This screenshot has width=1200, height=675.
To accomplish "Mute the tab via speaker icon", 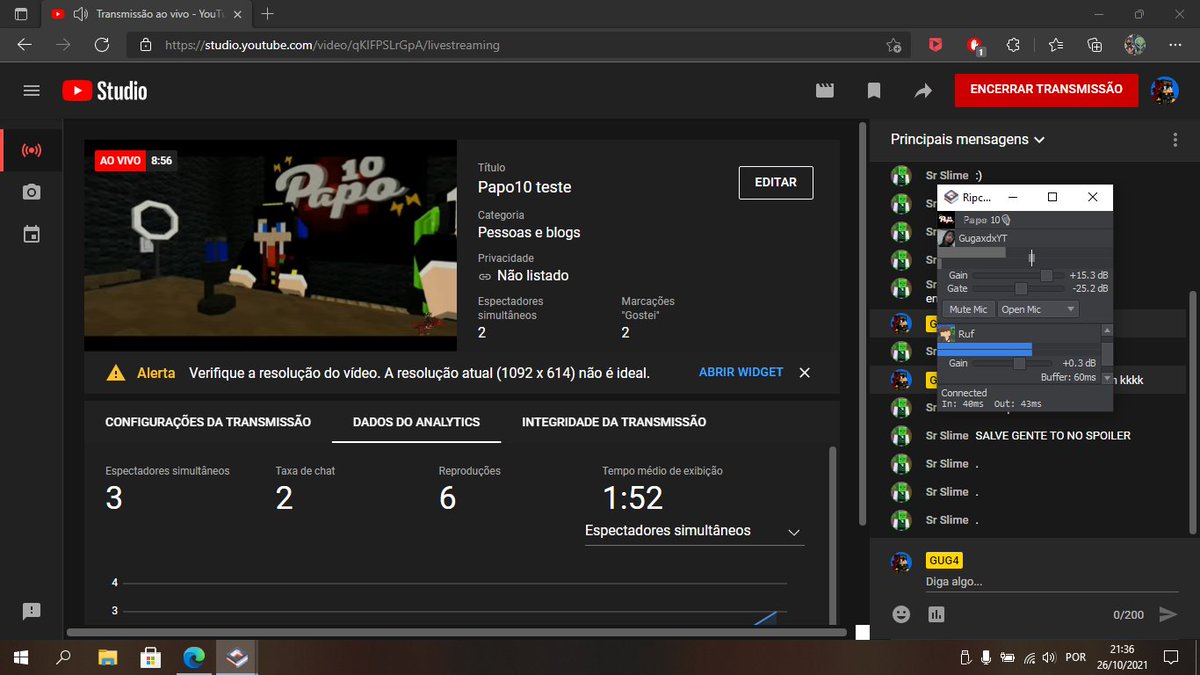I will click(x=82, y=14).
